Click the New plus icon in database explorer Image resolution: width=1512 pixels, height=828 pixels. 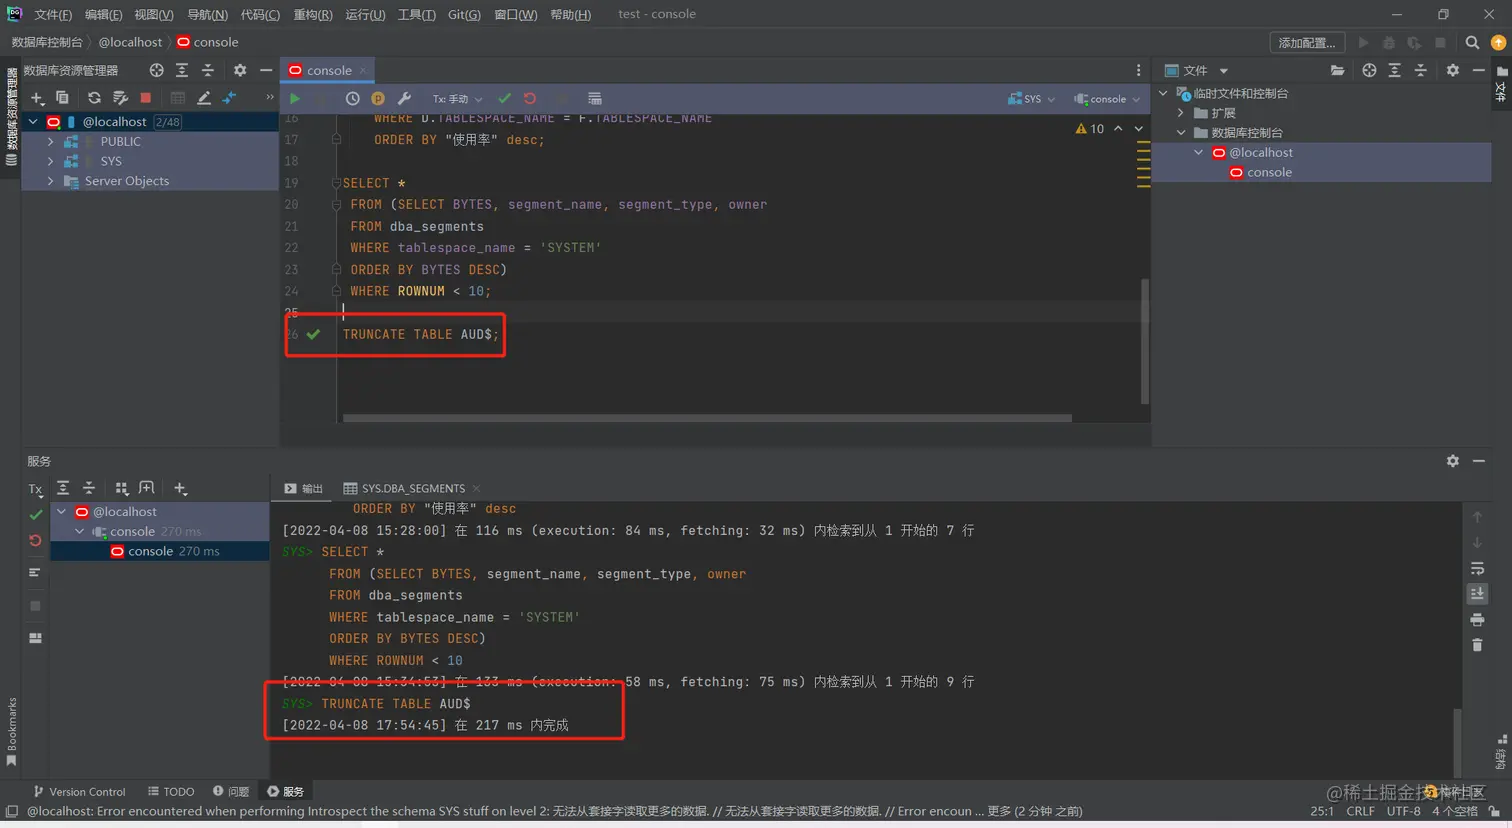[37, 98]
